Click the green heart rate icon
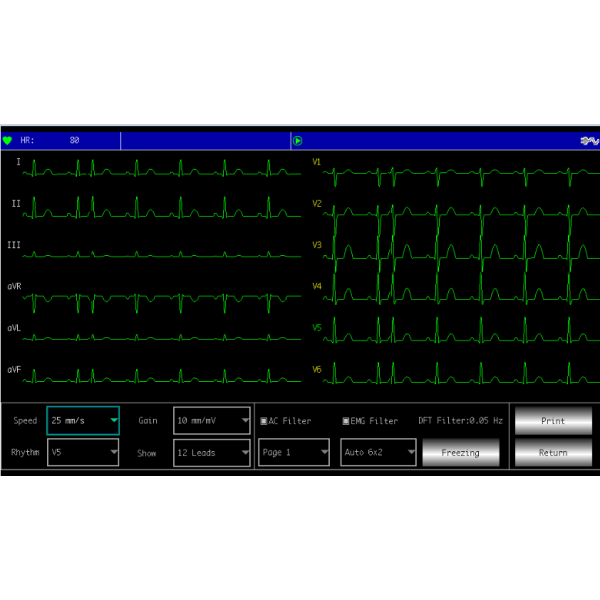The width and height of the screenshot is (600, 600). point(7,141)
